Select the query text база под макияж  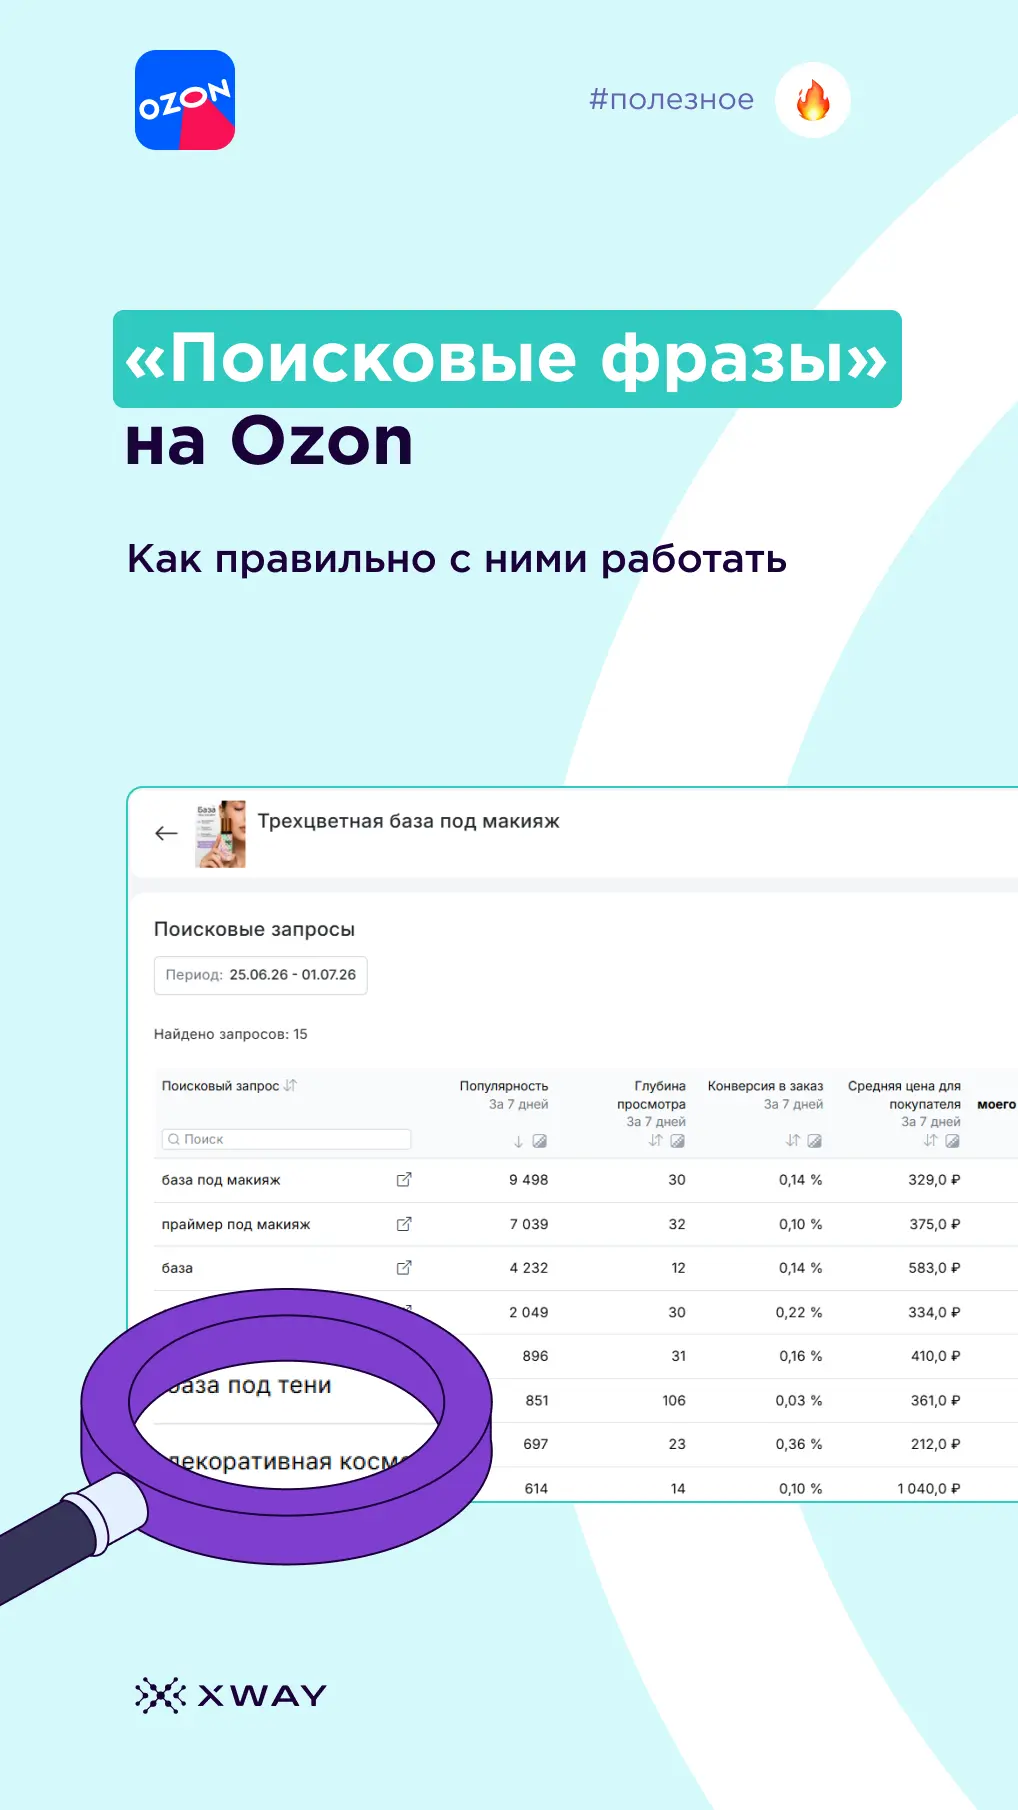click(221, 1180)
